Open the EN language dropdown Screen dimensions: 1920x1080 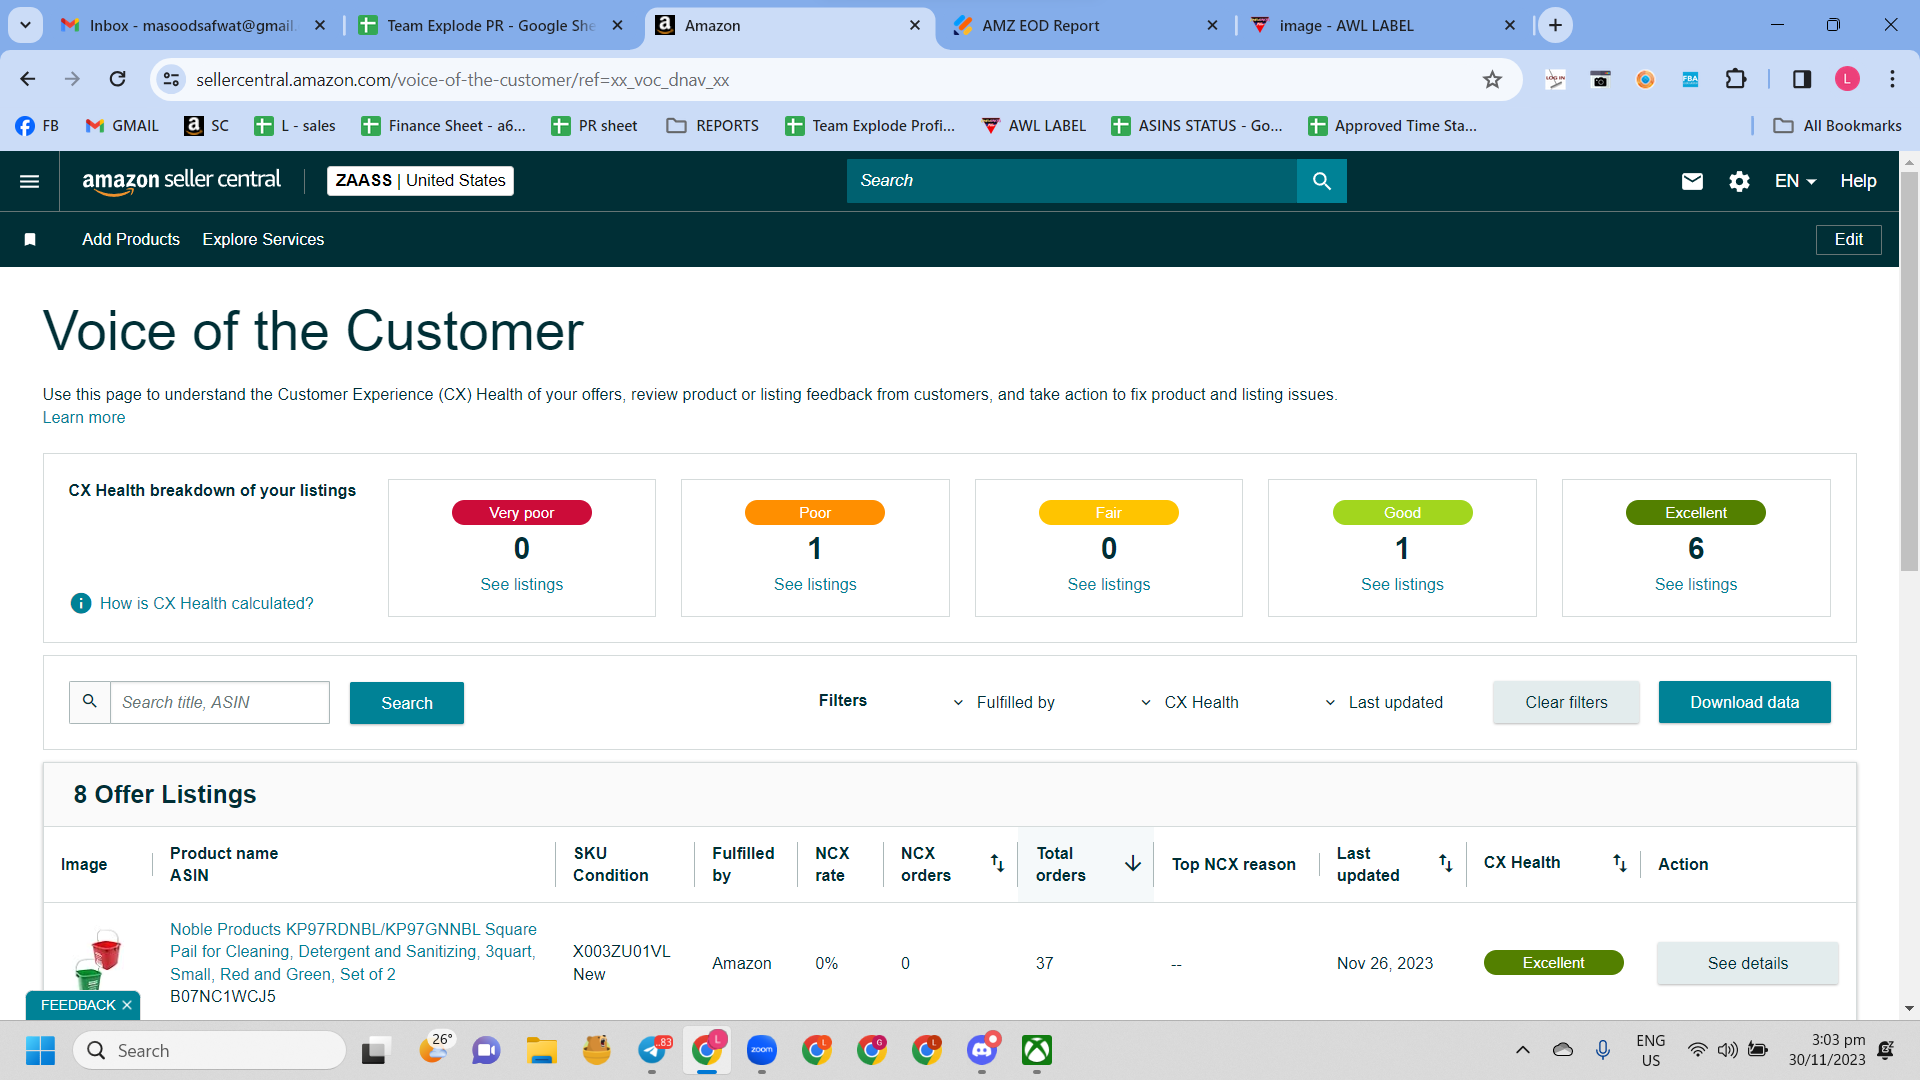point(1795,181)
